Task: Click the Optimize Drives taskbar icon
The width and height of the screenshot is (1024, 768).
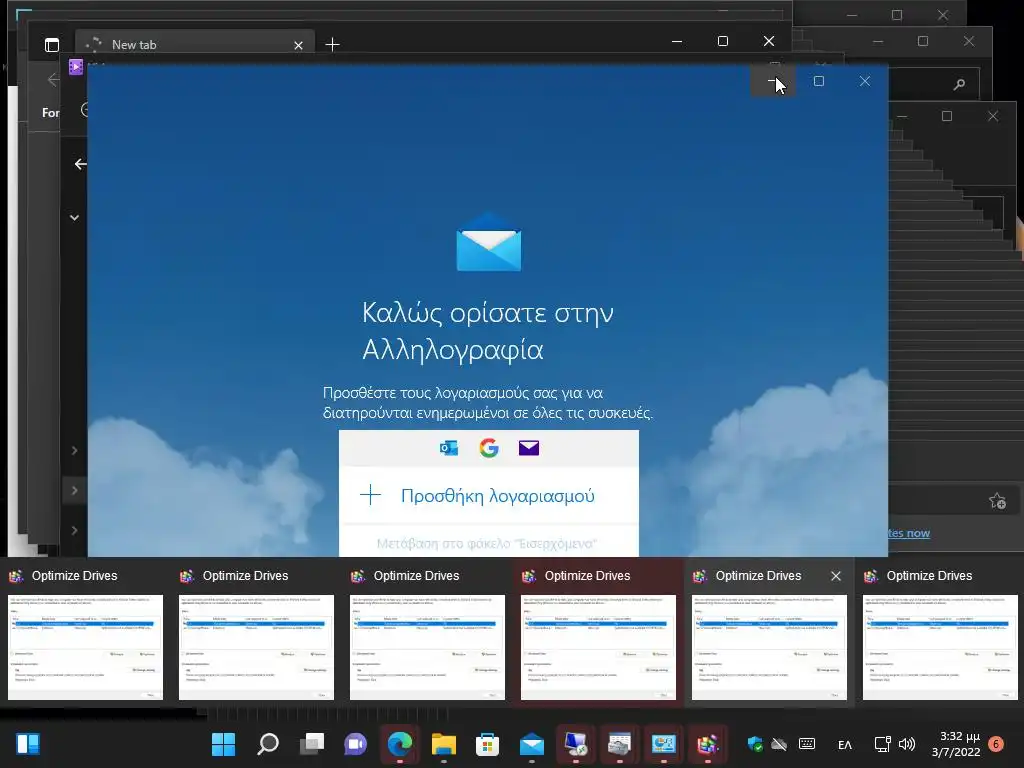Action: (x=707, y=744)
